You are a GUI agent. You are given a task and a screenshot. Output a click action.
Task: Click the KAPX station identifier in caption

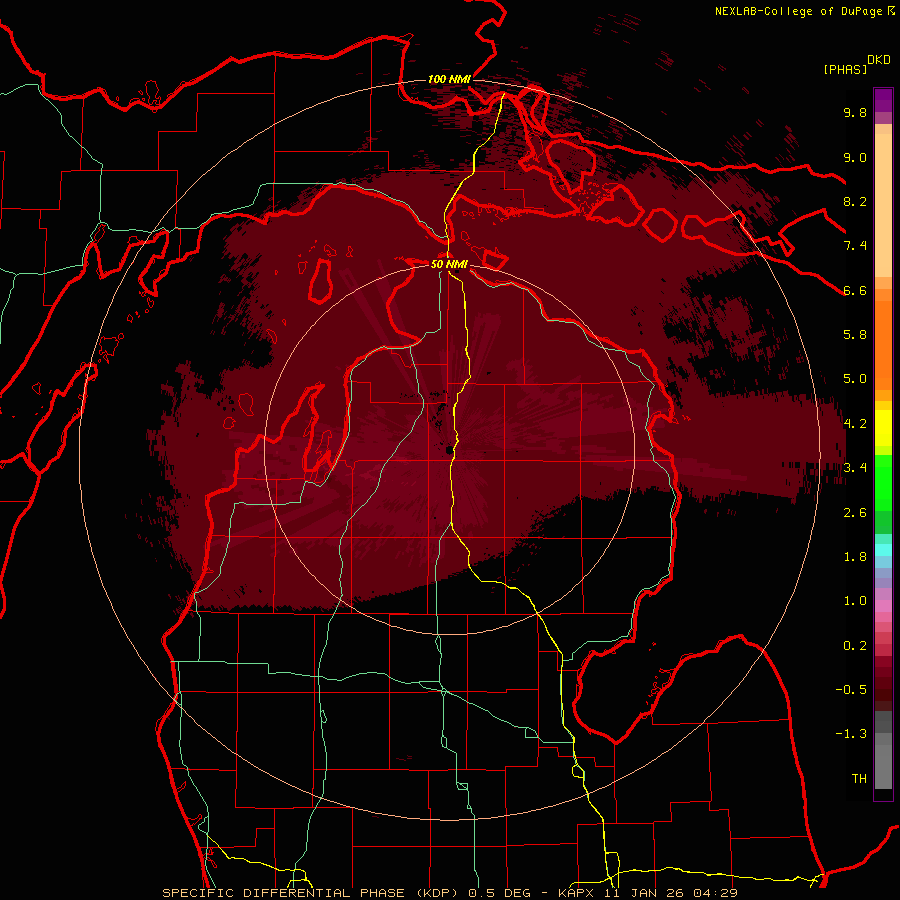(576, 893)
